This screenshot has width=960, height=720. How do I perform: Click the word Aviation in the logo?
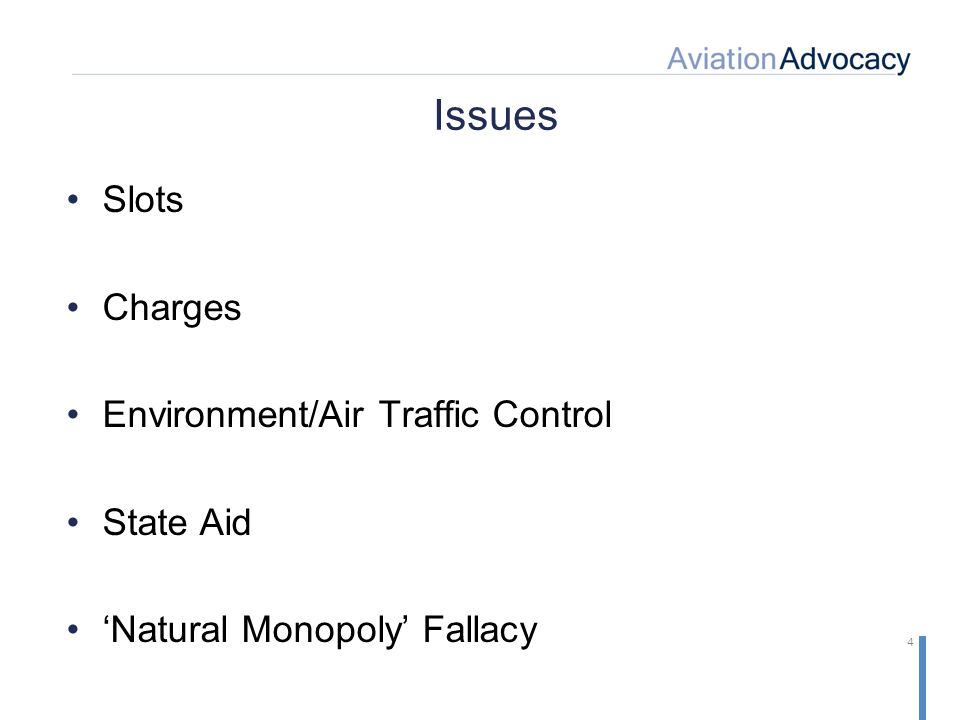722,59
